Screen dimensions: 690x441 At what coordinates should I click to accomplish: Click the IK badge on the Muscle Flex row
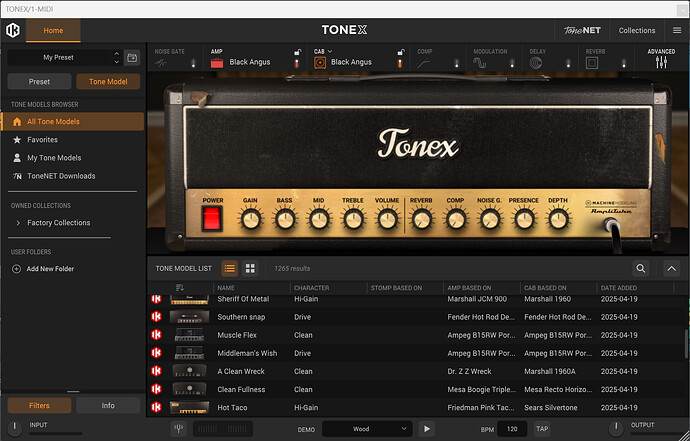tap(156, 335)
